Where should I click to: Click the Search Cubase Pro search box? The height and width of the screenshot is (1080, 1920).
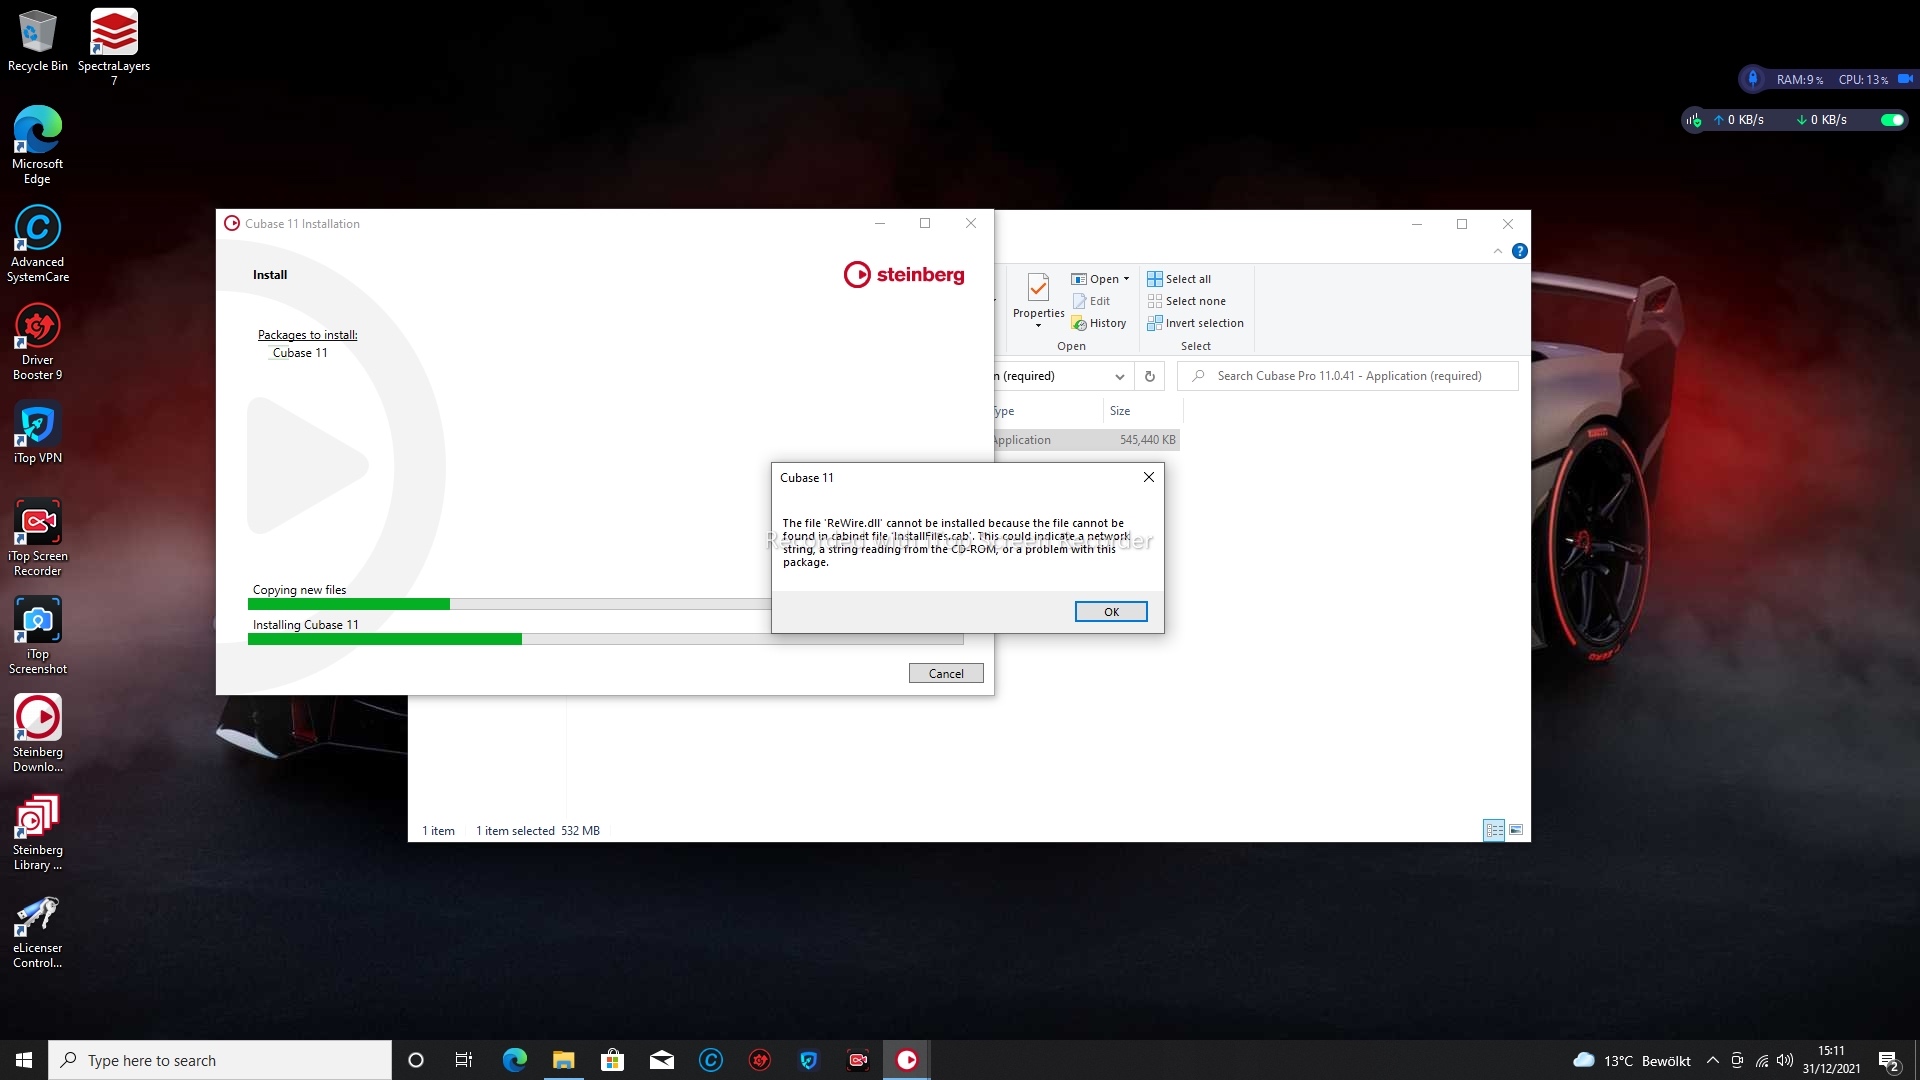pyautogui.click(x=1348, y=376)
